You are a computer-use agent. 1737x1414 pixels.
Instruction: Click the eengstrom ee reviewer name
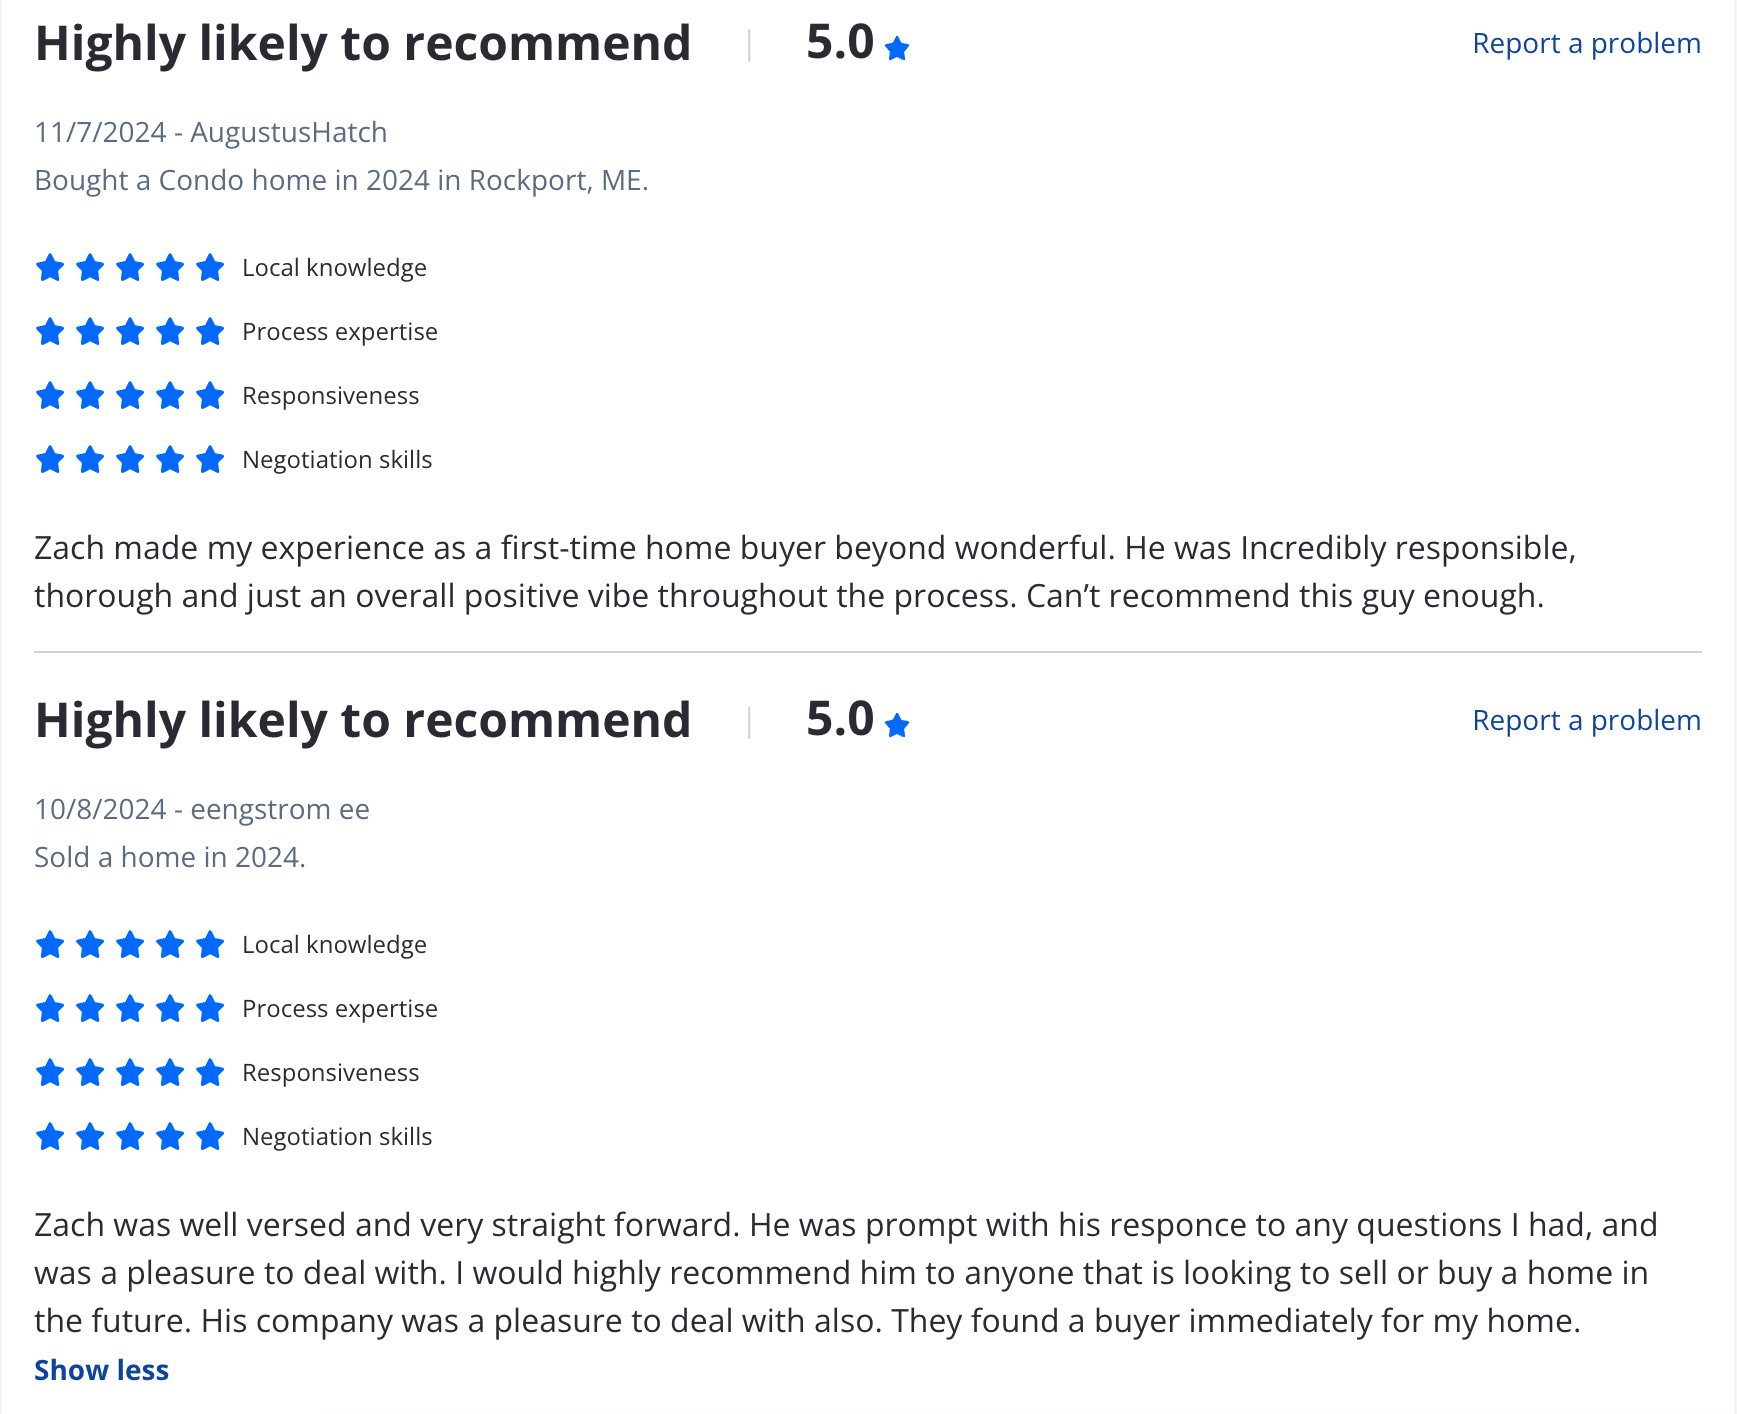tap(280, 810)
